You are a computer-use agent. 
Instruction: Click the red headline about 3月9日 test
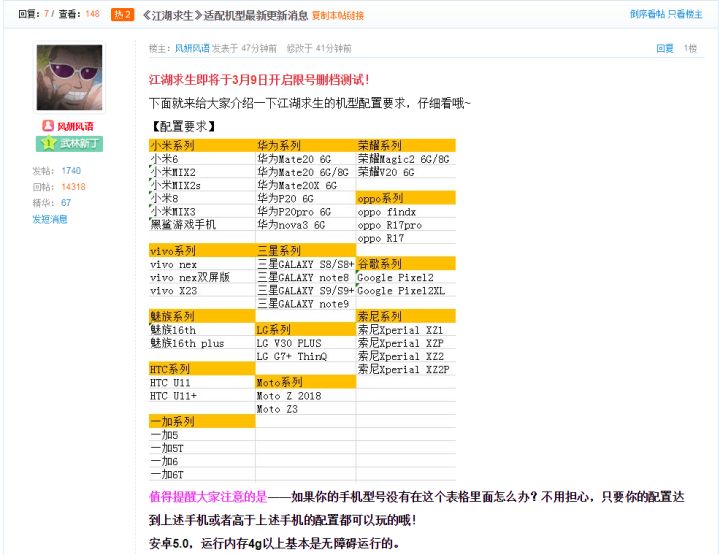click(259, 80)
